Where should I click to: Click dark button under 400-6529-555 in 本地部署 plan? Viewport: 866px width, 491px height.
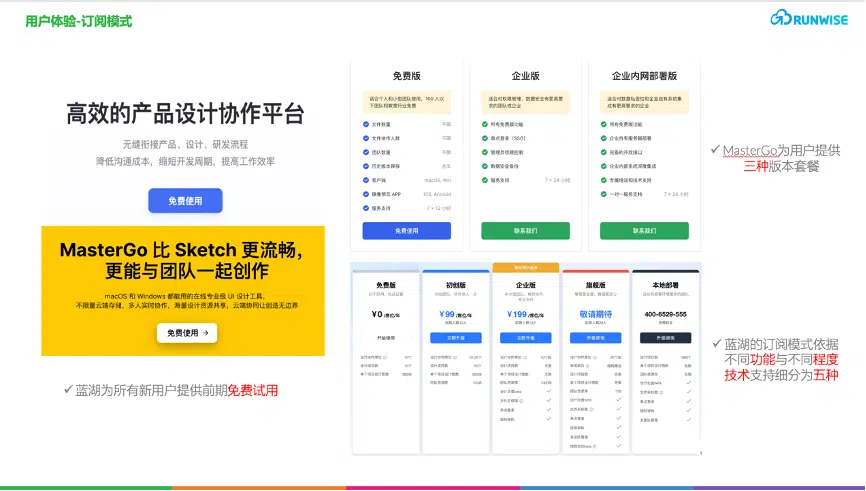pos(666,337)
